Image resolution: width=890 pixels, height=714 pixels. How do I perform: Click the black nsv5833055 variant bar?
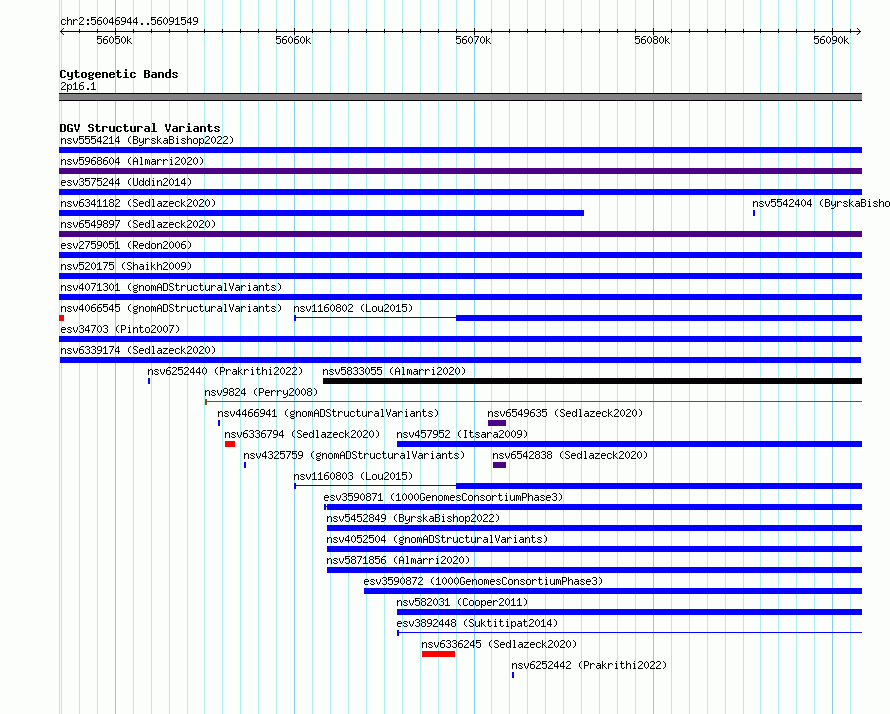[x=593, y=381]
